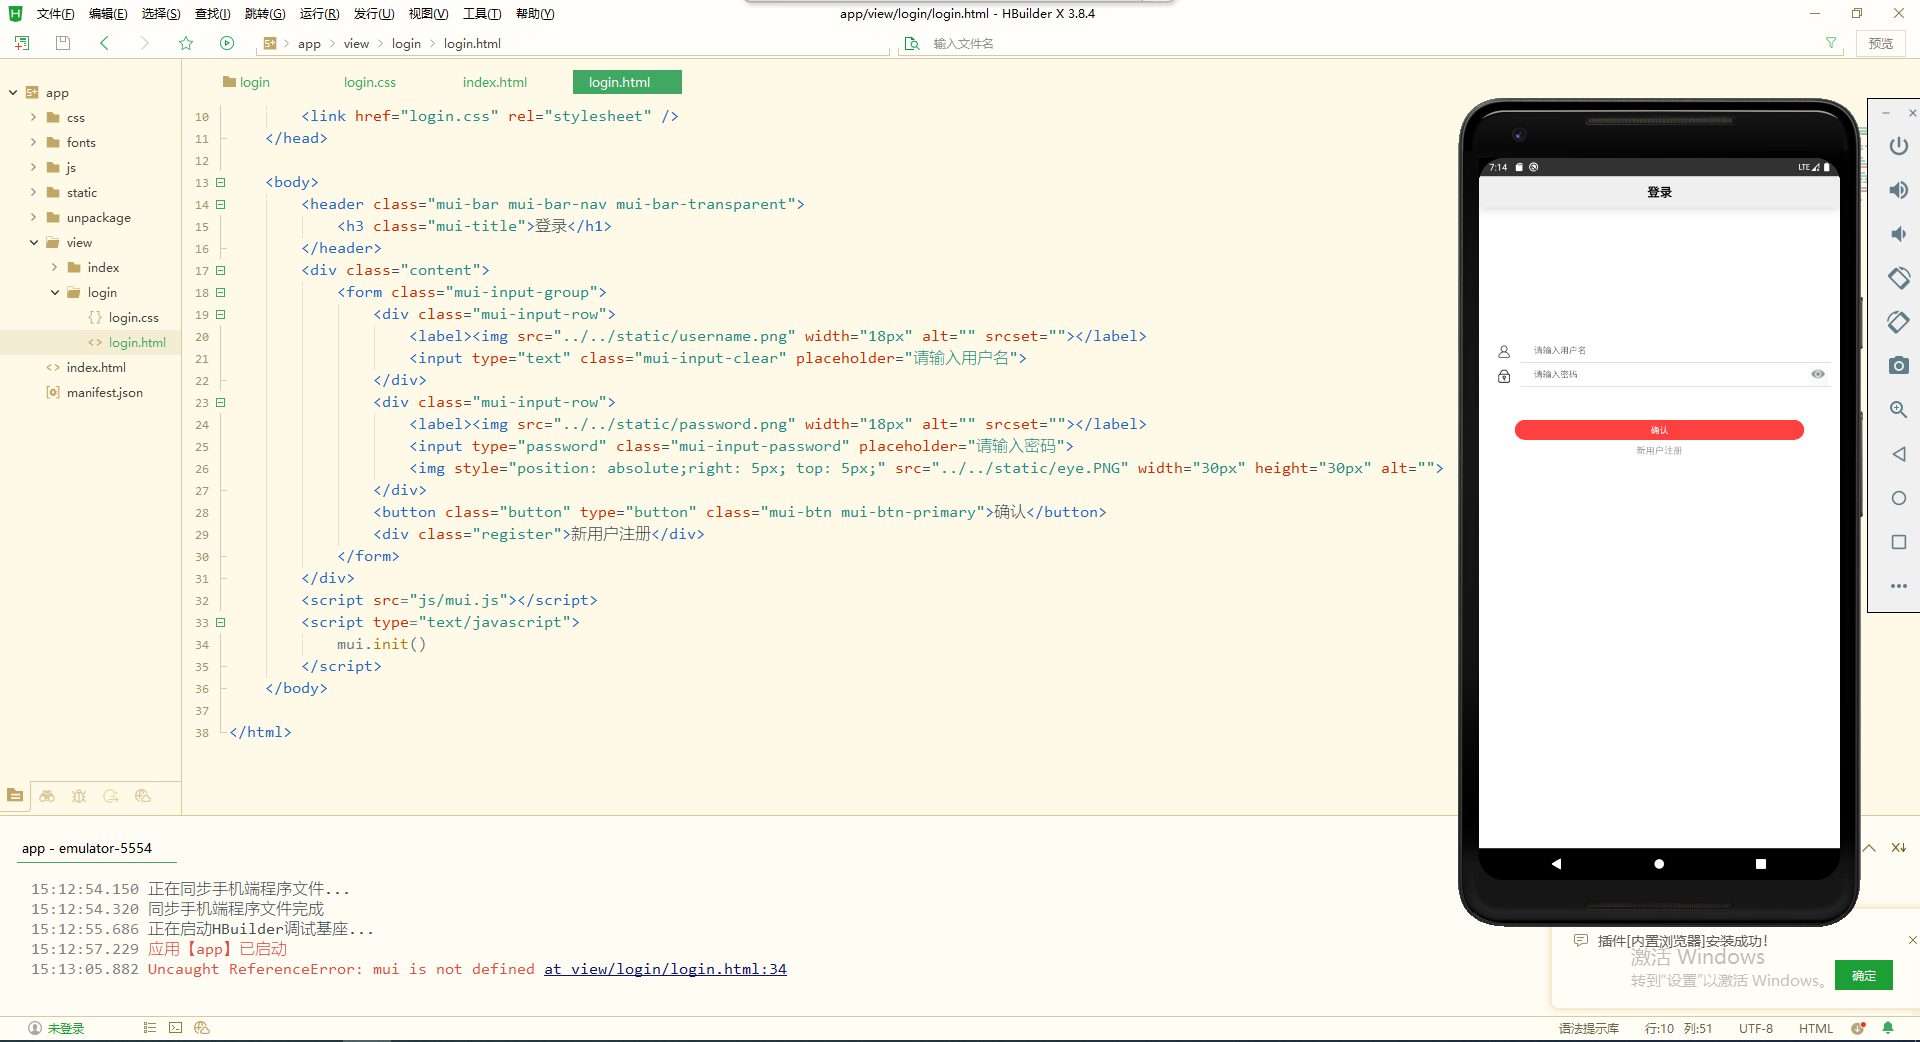Viewport: 1920px width, 1042px height.
Task: Click the emulator toolbar back triangle
Action: click(x=1898, y=454)
